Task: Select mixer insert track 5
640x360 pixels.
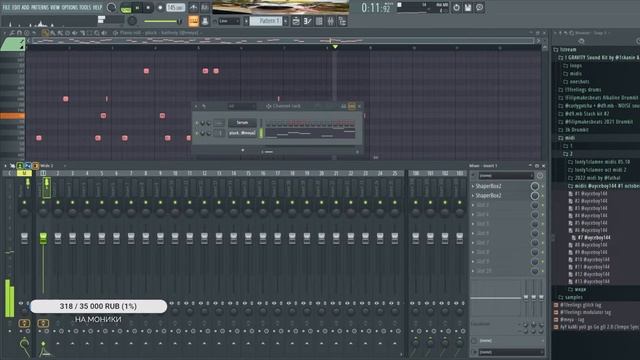Action: (102, 173)
